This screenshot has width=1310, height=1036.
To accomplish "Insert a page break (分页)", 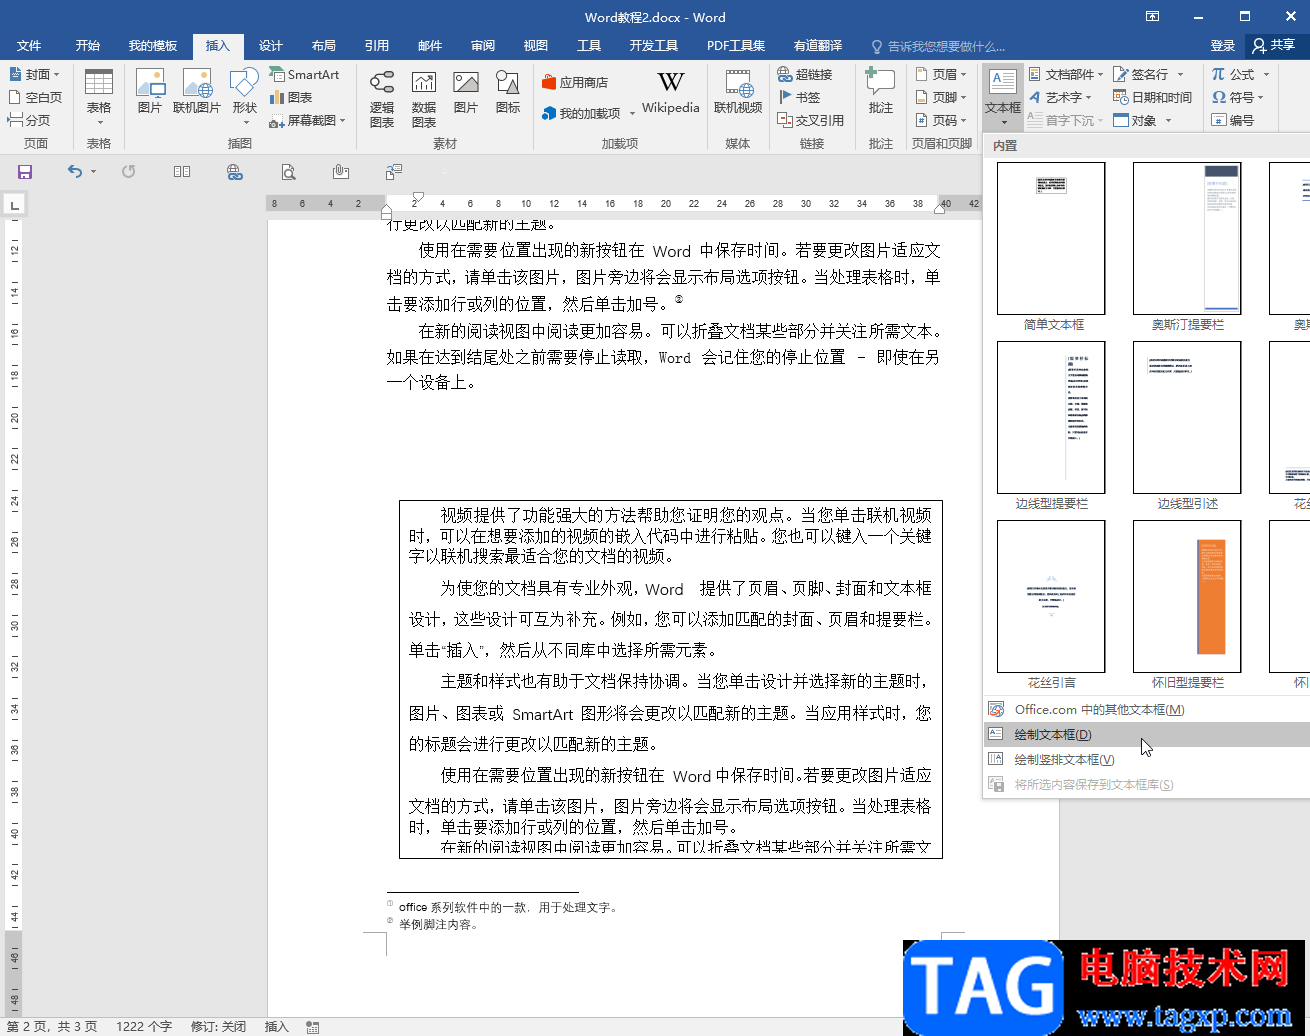I will pyautogui.click(x=30, y=120).
